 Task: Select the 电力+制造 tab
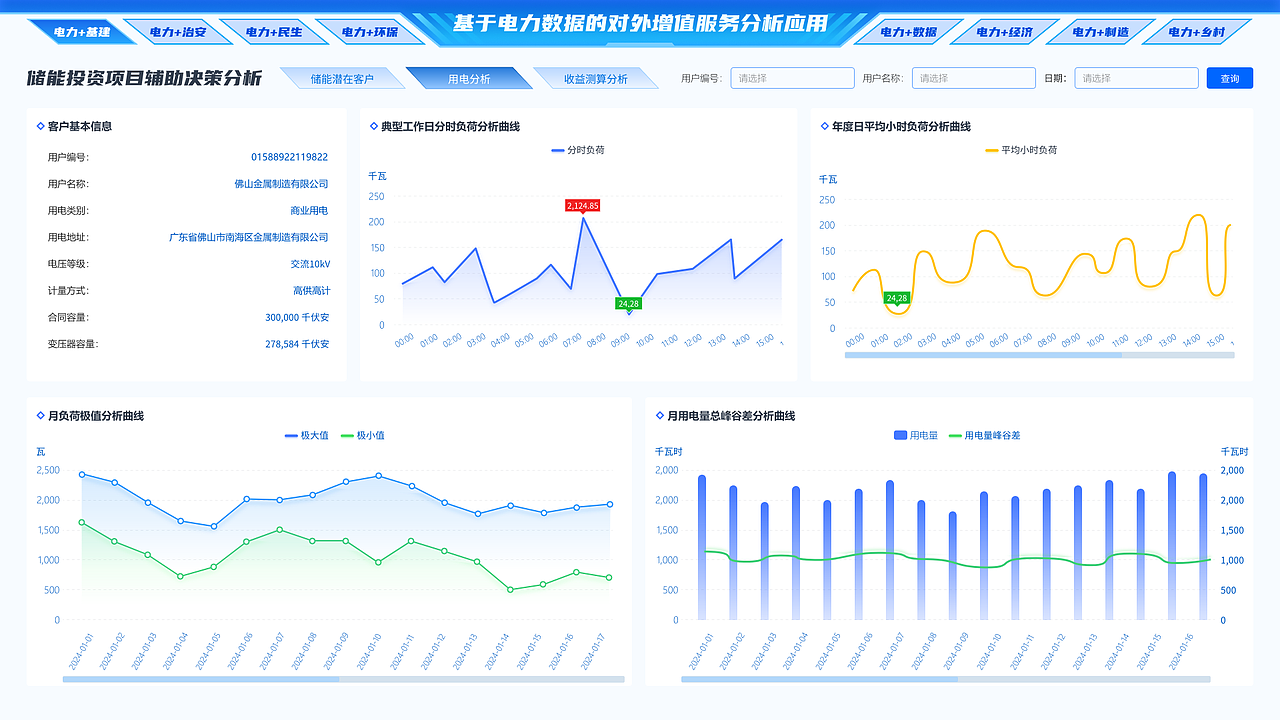(x=1101, y=32)
